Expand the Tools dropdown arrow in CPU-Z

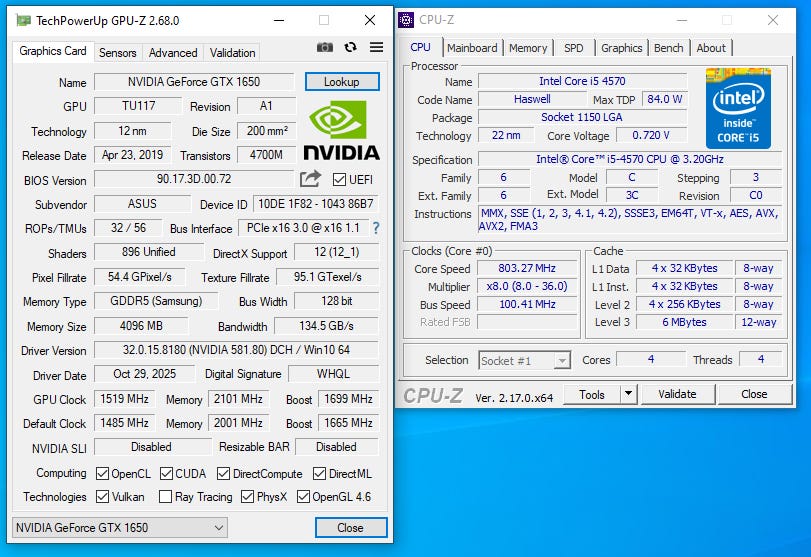click(628, 394)
